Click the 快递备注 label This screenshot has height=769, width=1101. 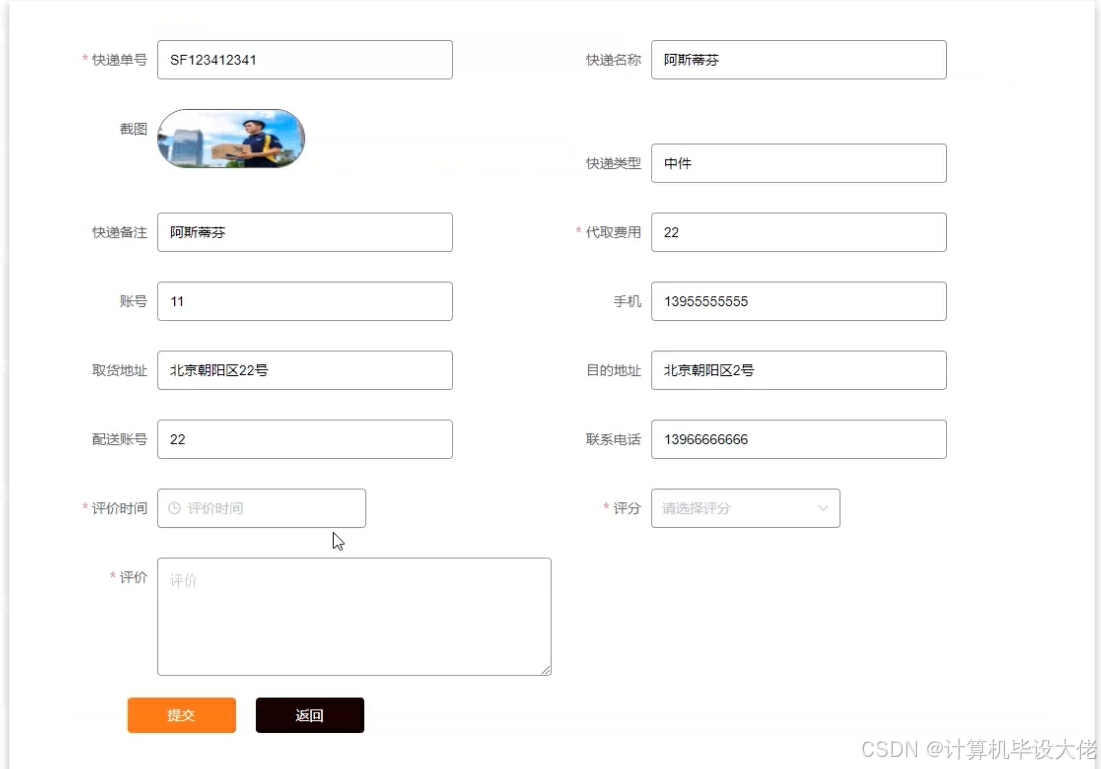[119, 232]
